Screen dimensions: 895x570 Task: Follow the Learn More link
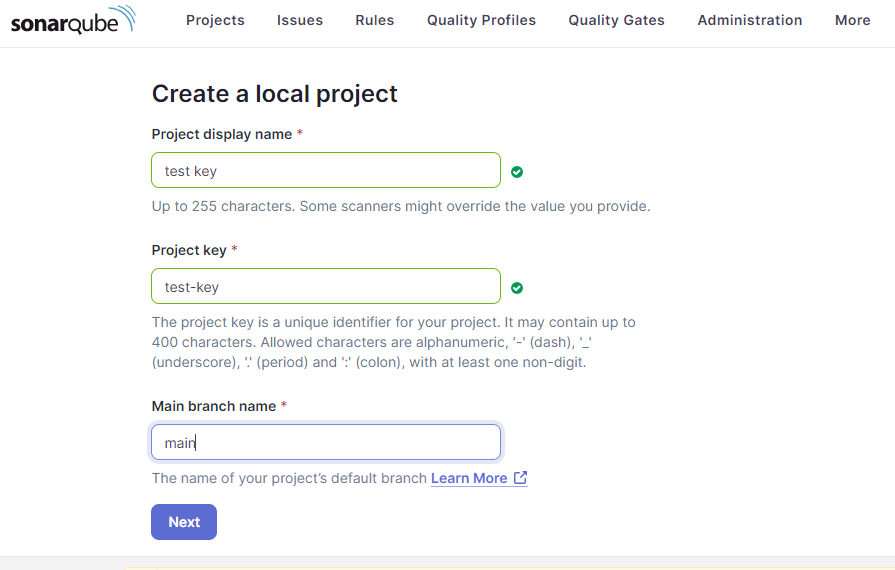469,478
